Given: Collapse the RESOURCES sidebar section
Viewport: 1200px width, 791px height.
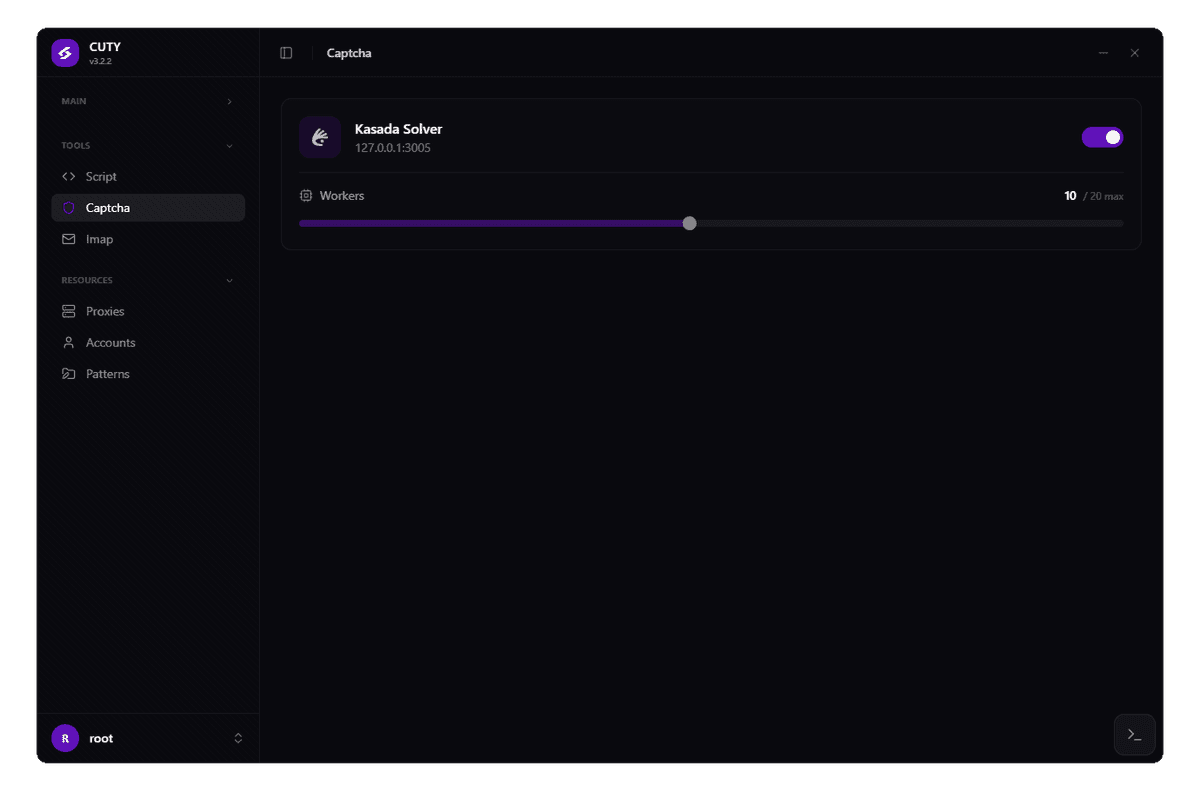Looking at the screenshot, I should pyautogui.click(x=229, y=281).
